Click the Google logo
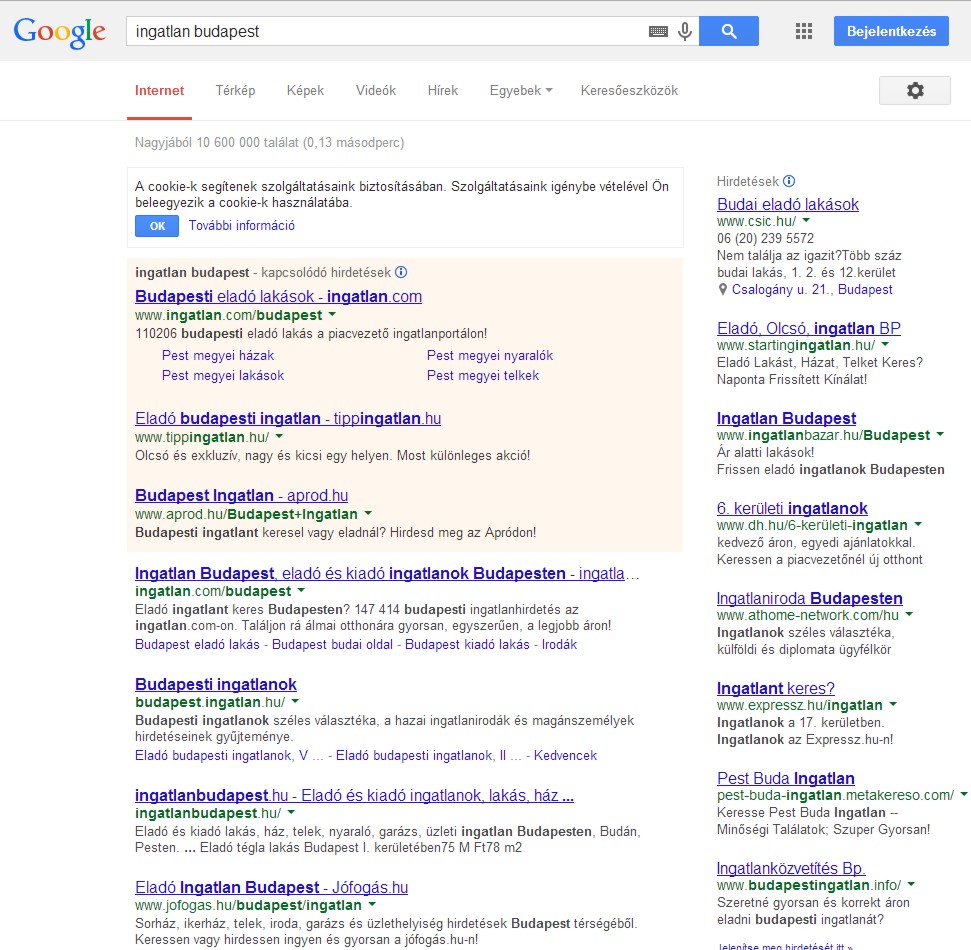Image resolution: width=971 pixels, height=950 pixels. click(59, 32)
